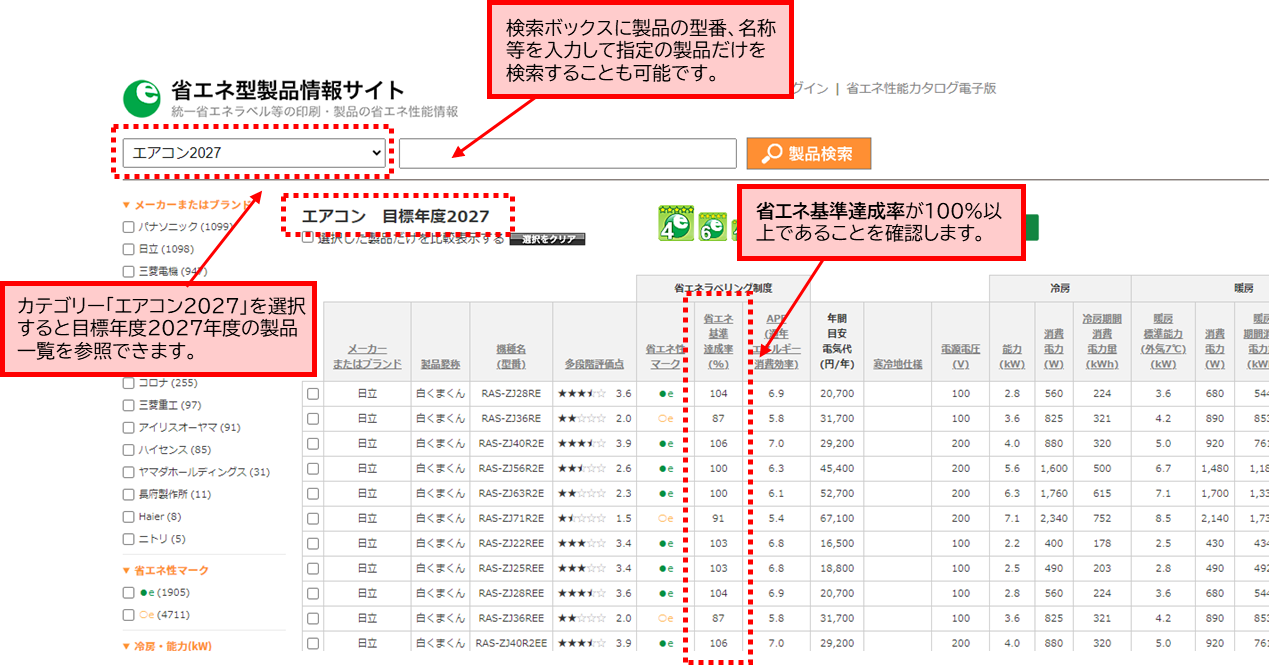Select the RAS-ZJ28RE row checkbox

[313, 394]
